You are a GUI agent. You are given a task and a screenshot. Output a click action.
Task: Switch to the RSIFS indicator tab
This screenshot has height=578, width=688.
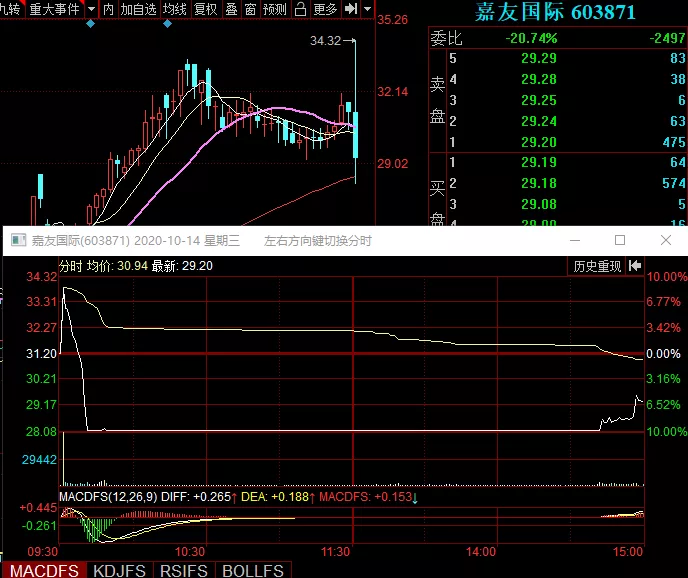[x=183, y=571]
